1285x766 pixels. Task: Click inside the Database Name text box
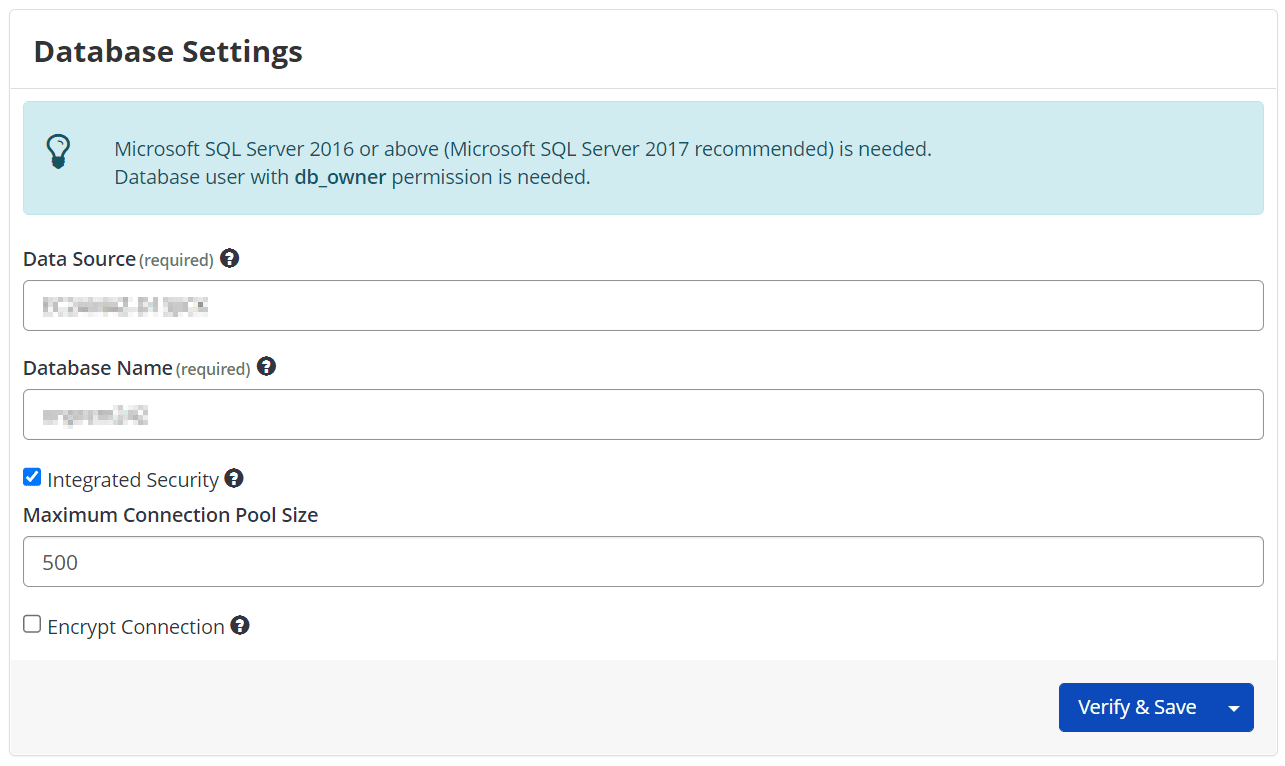[642, 413]
